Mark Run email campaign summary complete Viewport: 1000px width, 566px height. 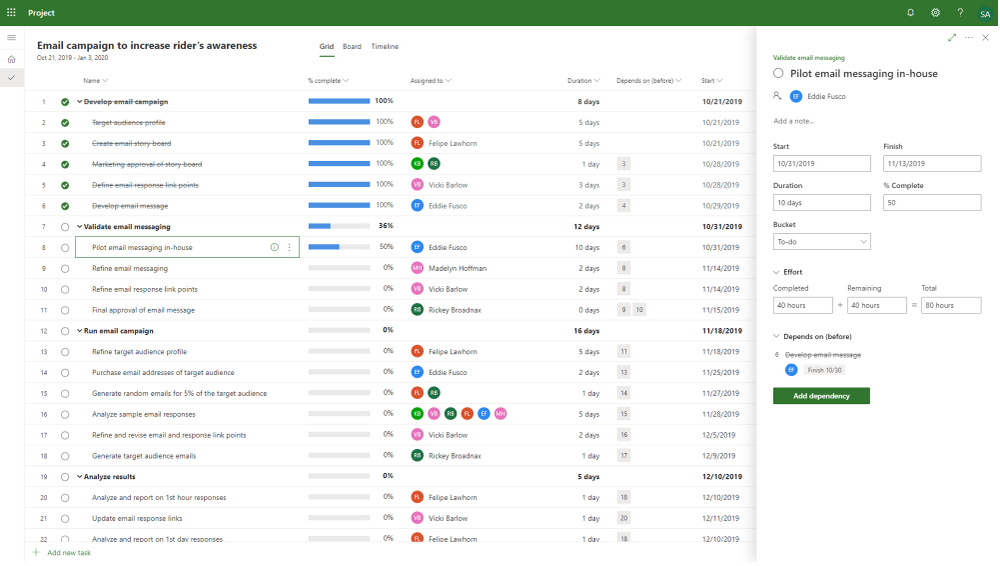point(65,331)
